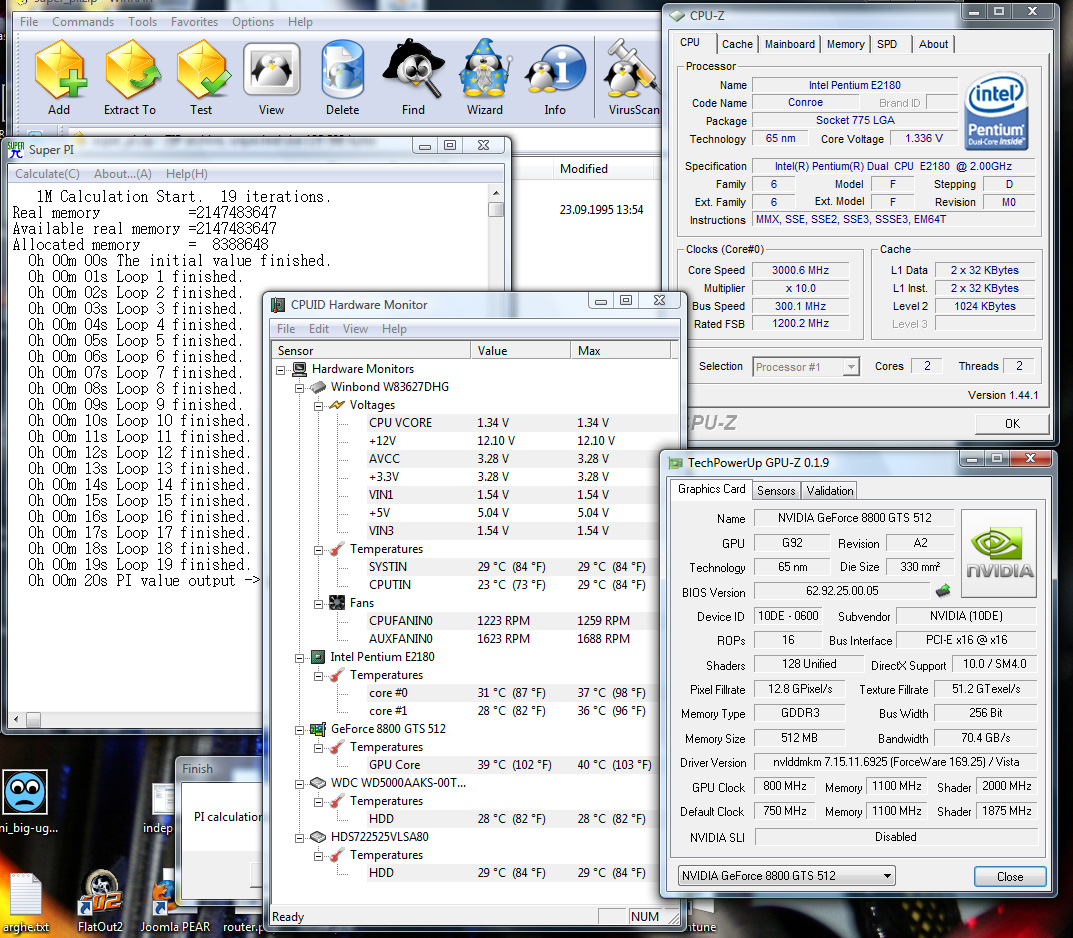
Task: Open the File menu in HWMonitor
Action: pyautogui.click(x=286, y=329)
